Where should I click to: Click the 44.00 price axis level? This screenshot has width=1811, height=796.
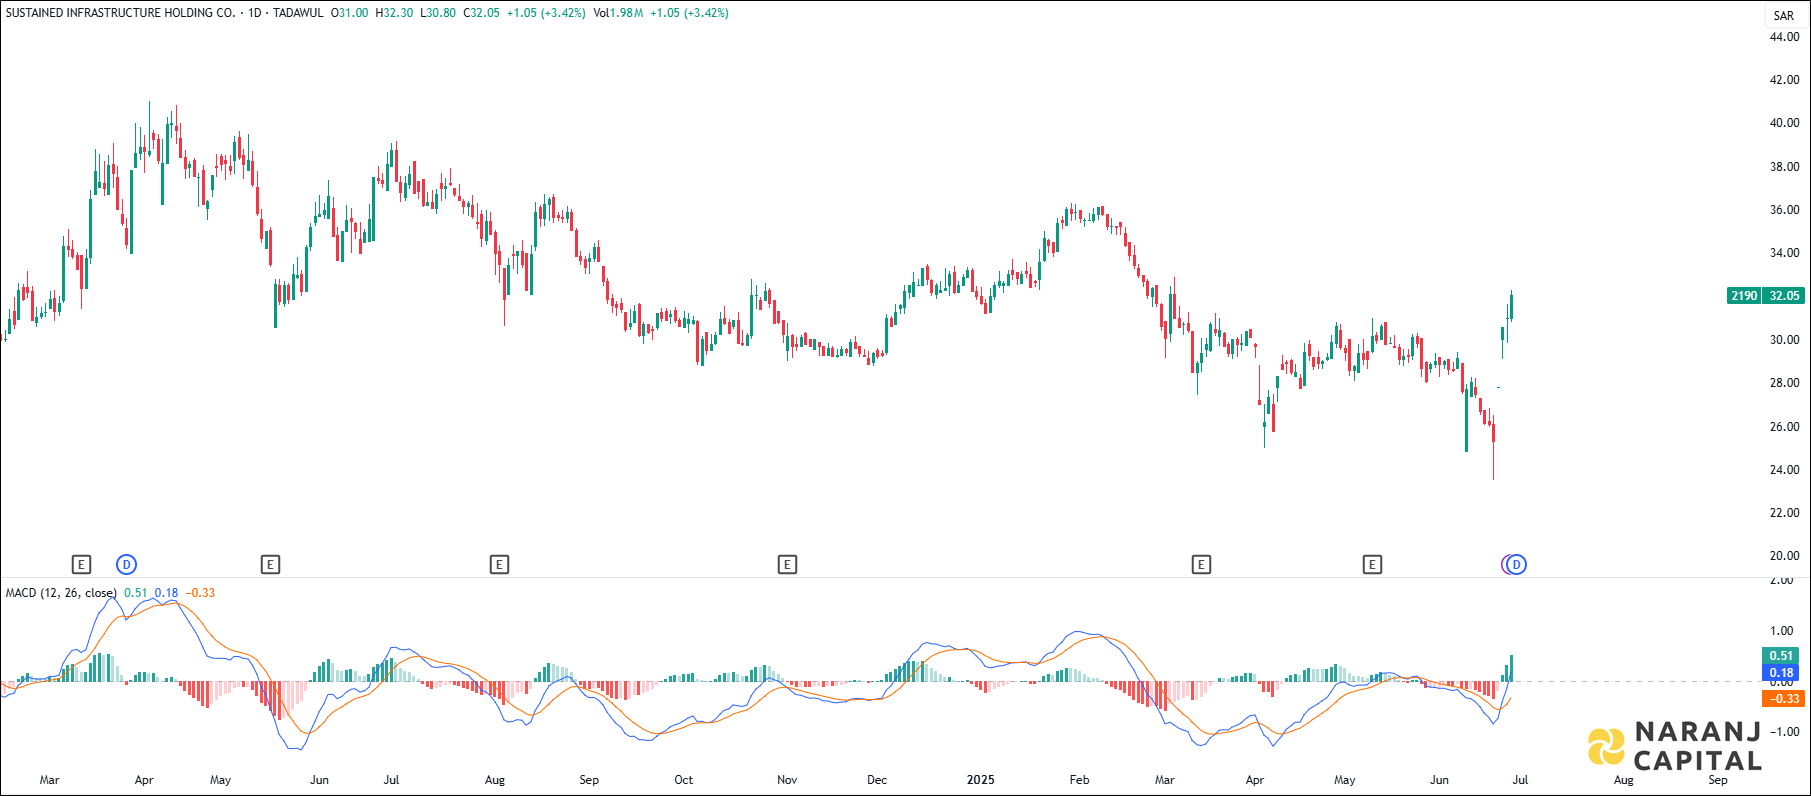(1784, 37)
